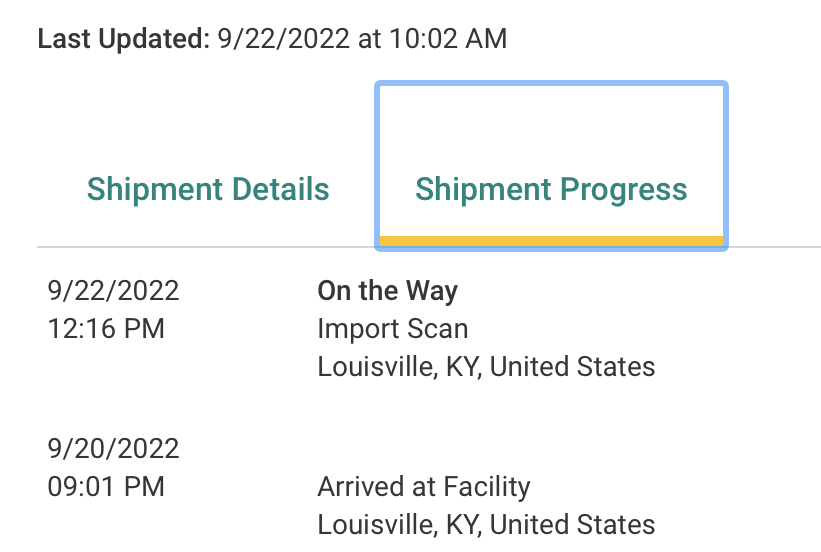Click the On the Way status heading

coord(387,291)
